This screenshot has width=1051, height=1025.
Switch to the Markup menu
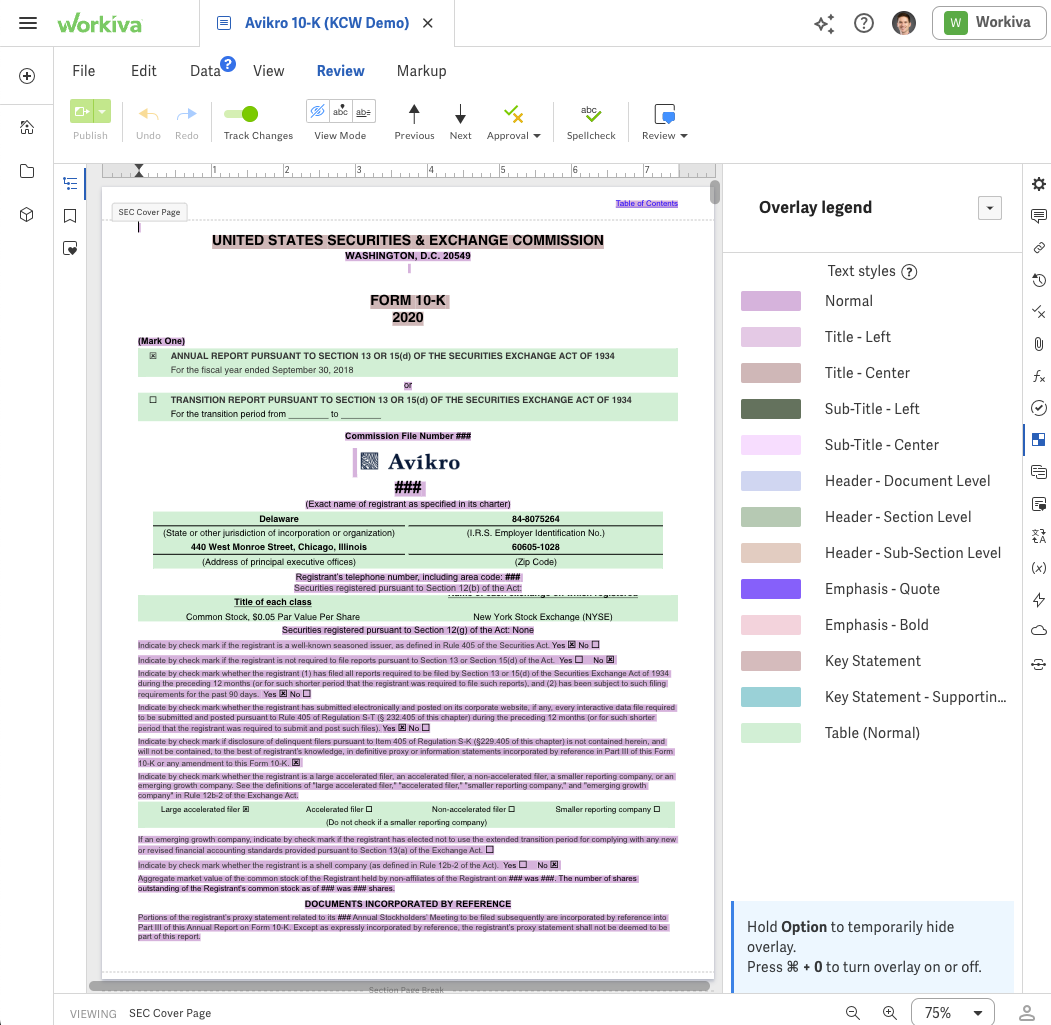pyautogui.click(x=422, y=71)
